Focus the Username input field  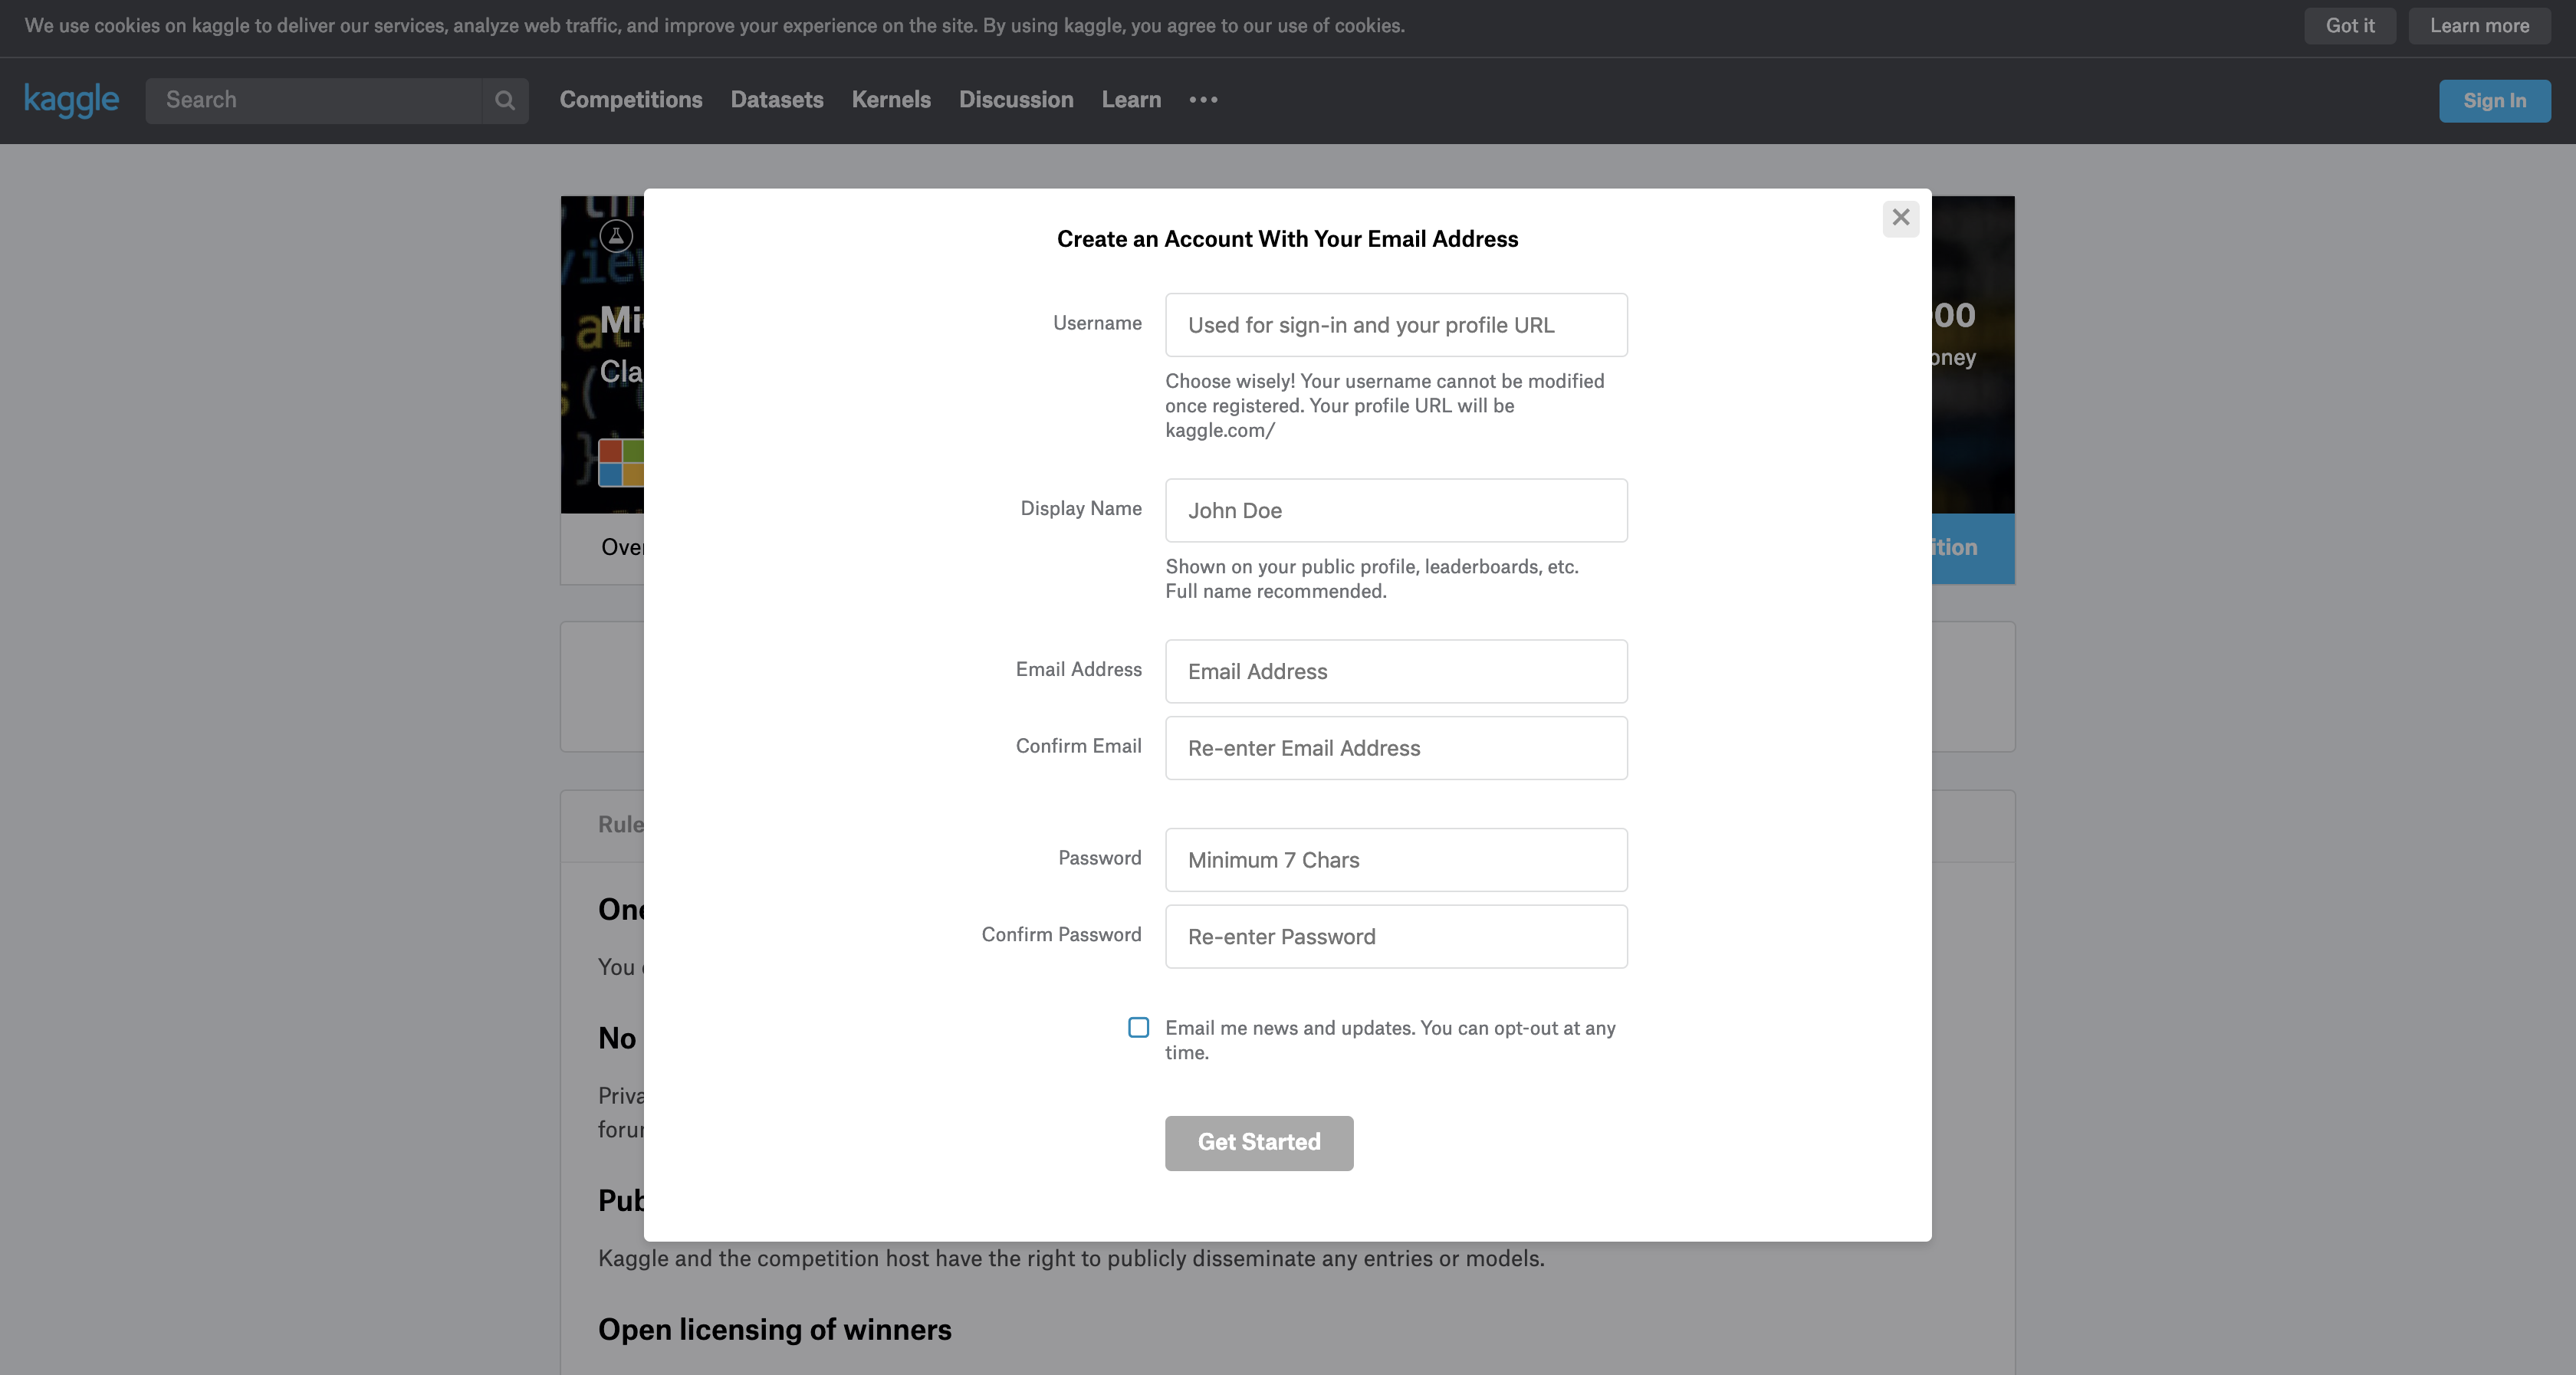(x=1395, y=325)
